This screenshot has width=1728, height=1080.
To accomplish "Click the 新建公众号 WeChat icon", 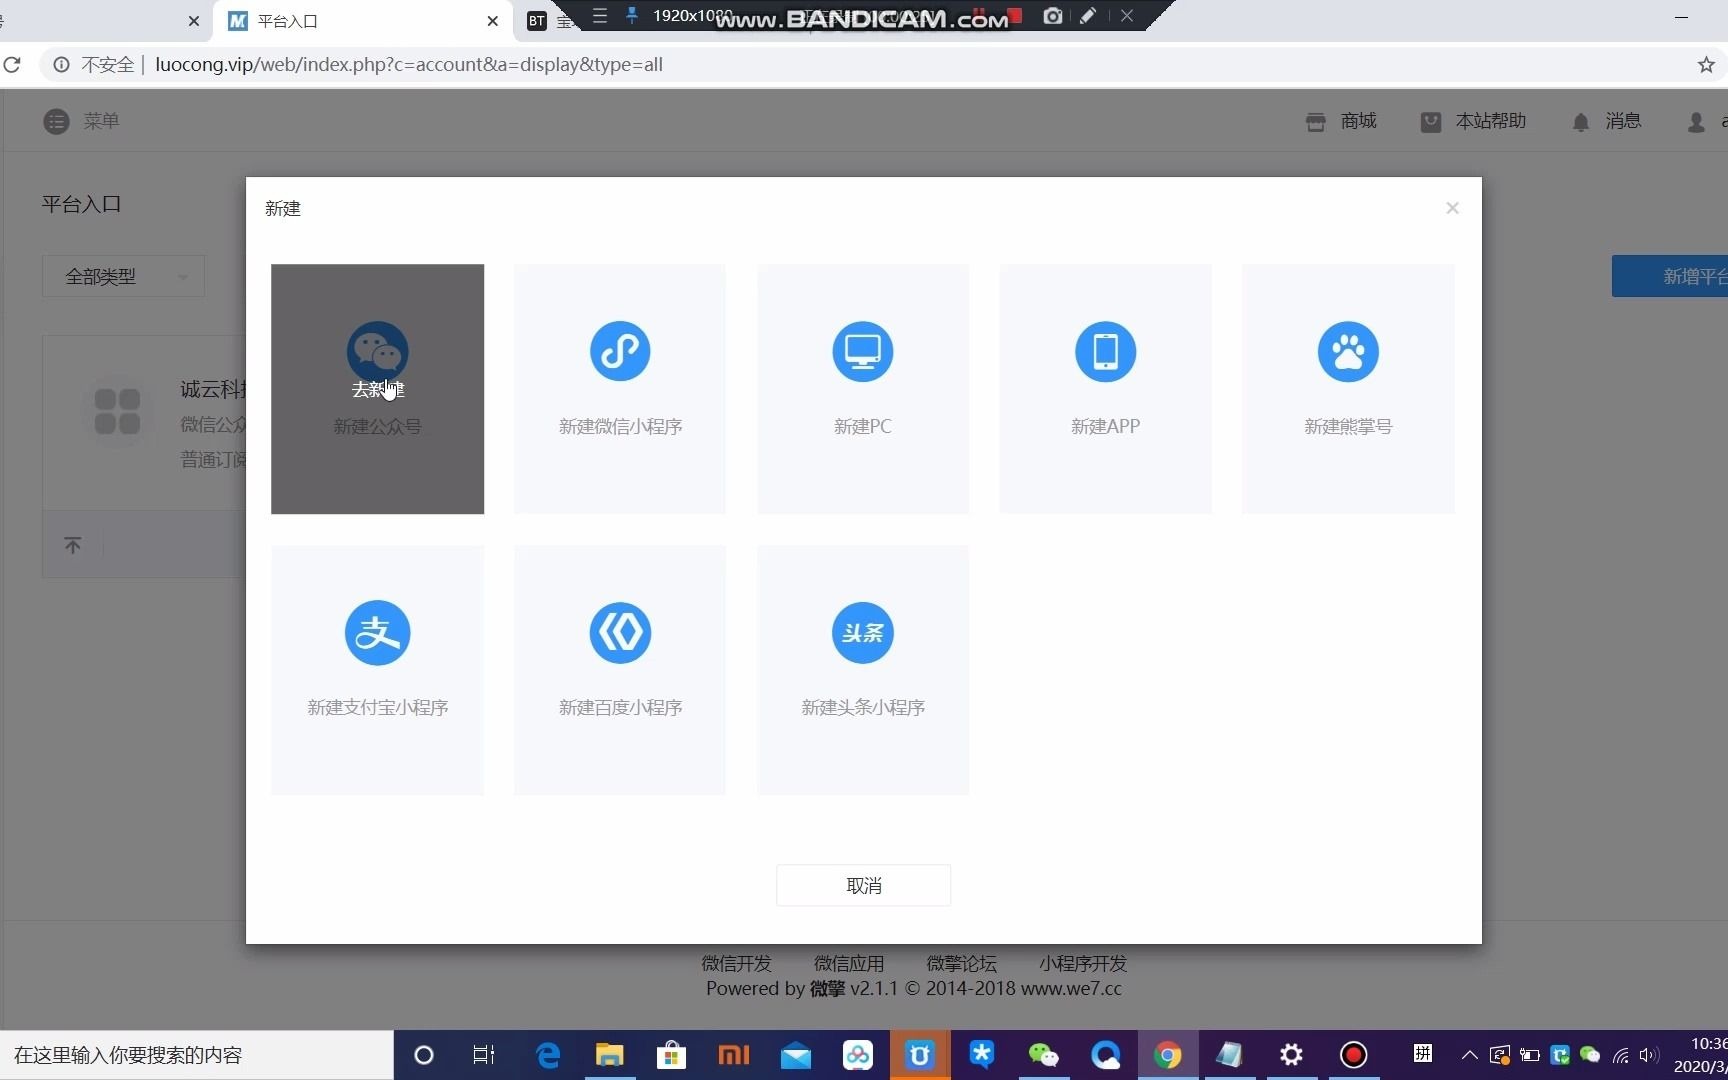I will 377,351.
